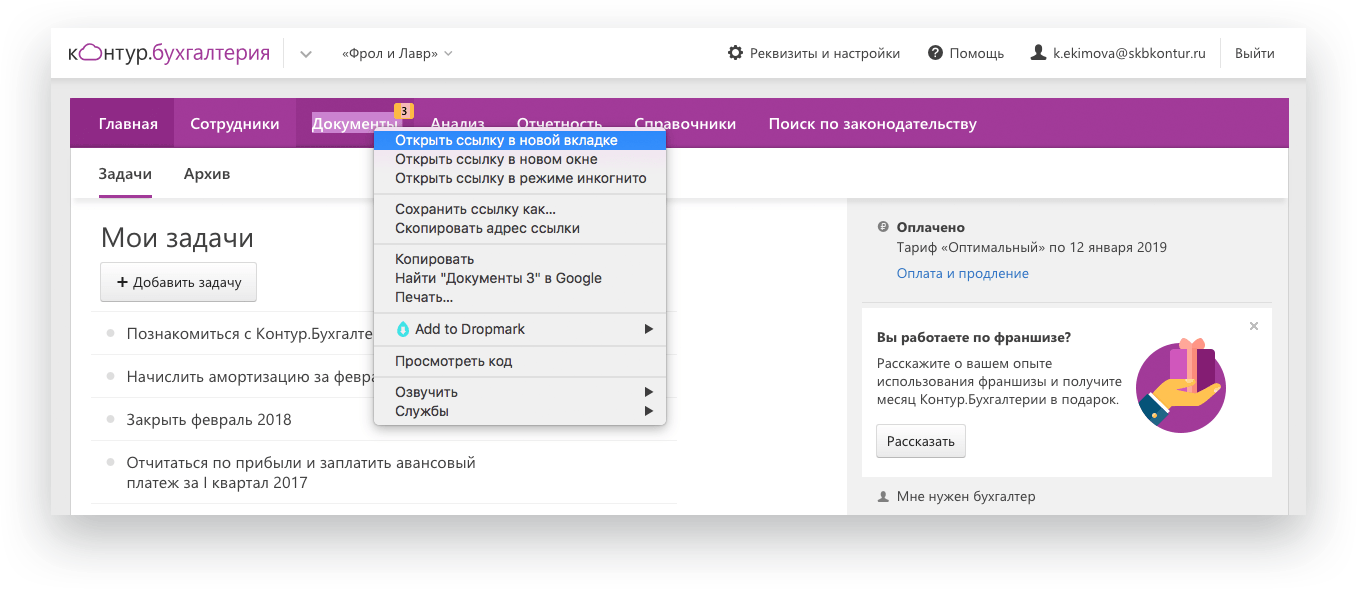Expand the Службы submenu arrow
This screenshot has width=1357, height=589.
coord(648,411)
